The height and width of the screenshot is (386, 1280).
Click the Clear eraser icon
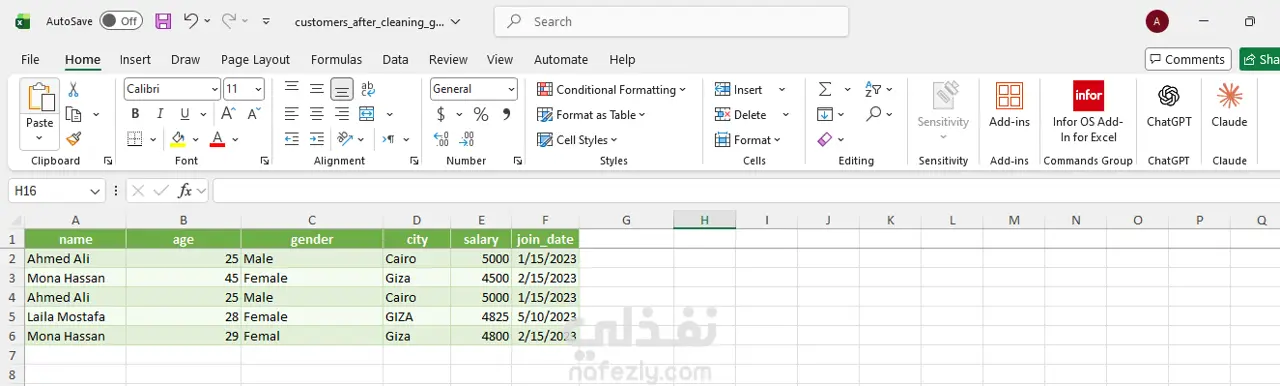(x=825, y=139)
